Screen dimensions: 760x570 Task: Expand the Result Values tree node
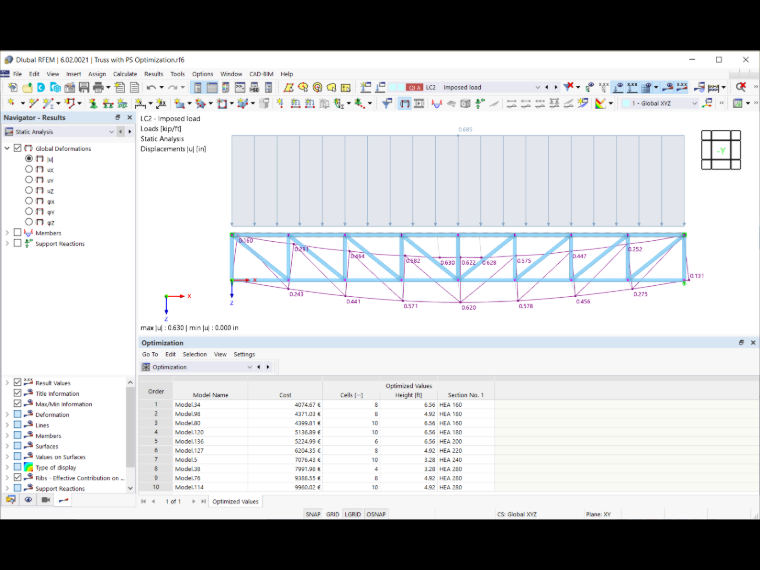pos(7,382)
